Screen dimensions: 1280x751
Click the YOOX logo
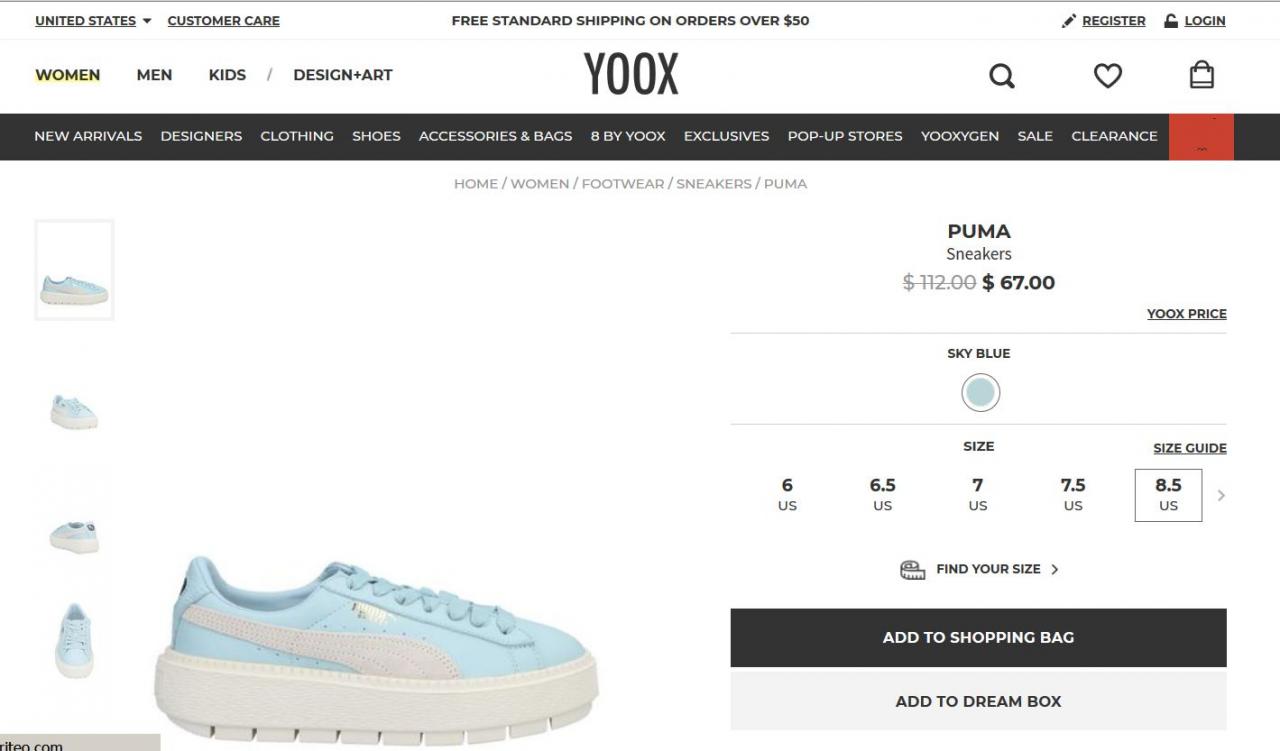point(631,75)
